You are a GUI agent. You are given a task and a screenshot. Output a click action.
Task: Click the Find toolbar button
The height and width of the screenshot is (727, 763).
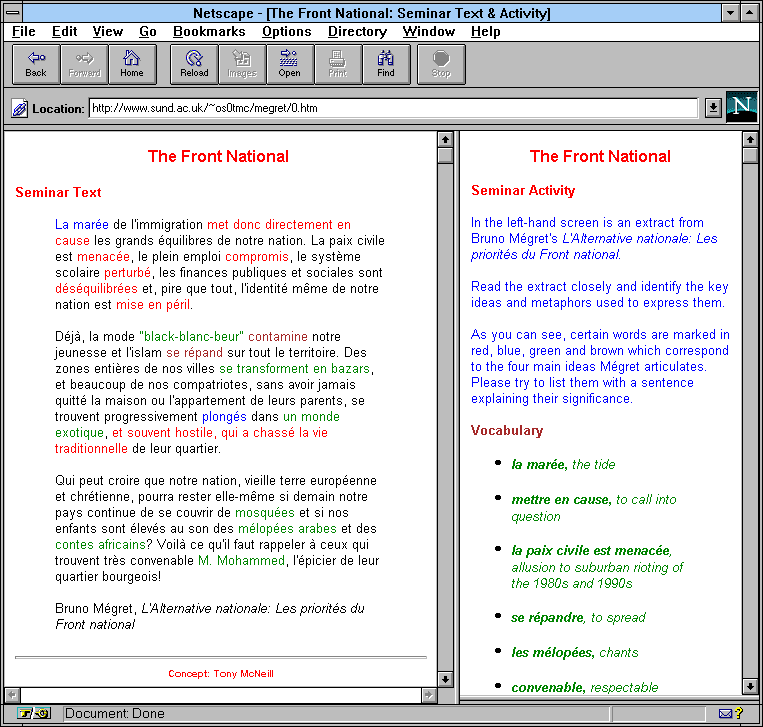point(386,65)
